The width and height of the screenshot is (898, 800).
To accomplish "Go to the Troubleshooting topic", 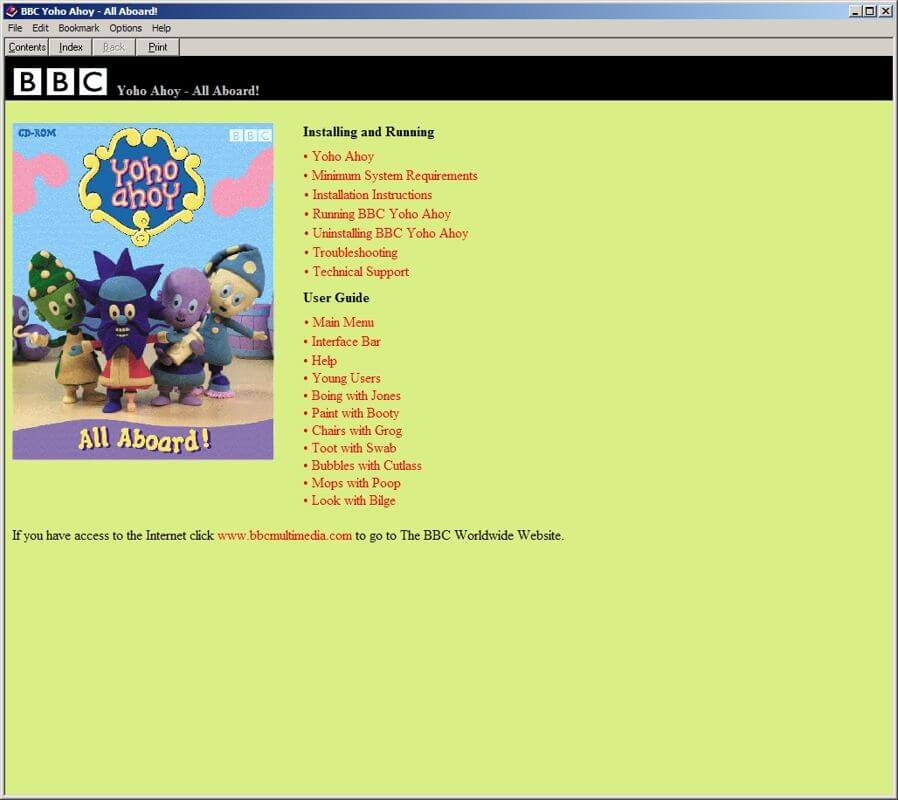I will (x=354, y=253).
